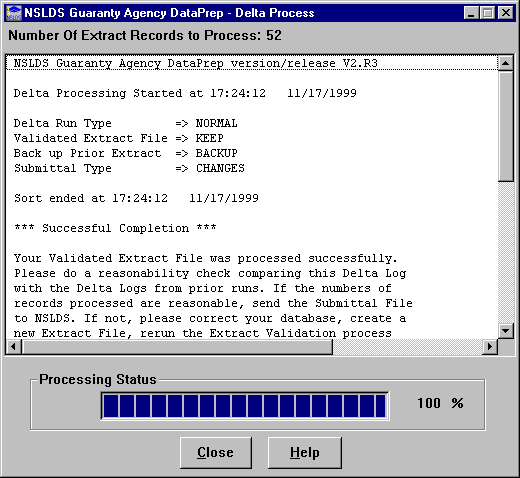Click the 'Delta Processing Started at 17:24:12' line
This screenshot has width=520, height=478.
tap(185, 93)
